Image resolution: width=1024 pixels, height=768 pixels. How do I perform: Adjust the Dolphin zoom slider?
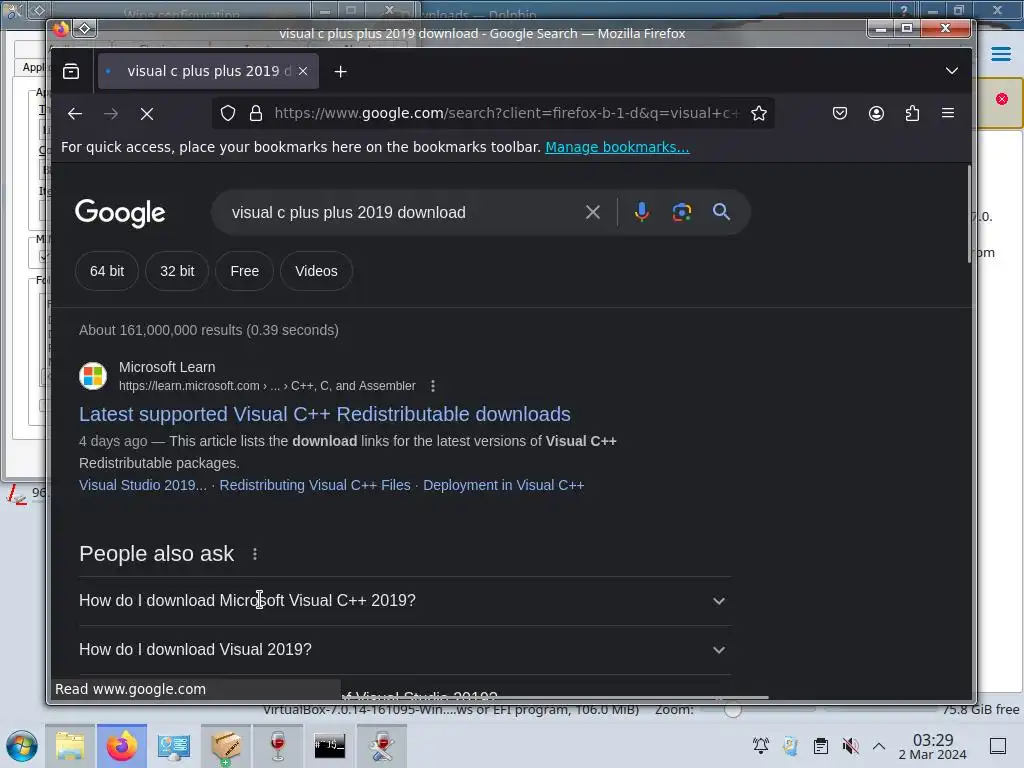733,711
